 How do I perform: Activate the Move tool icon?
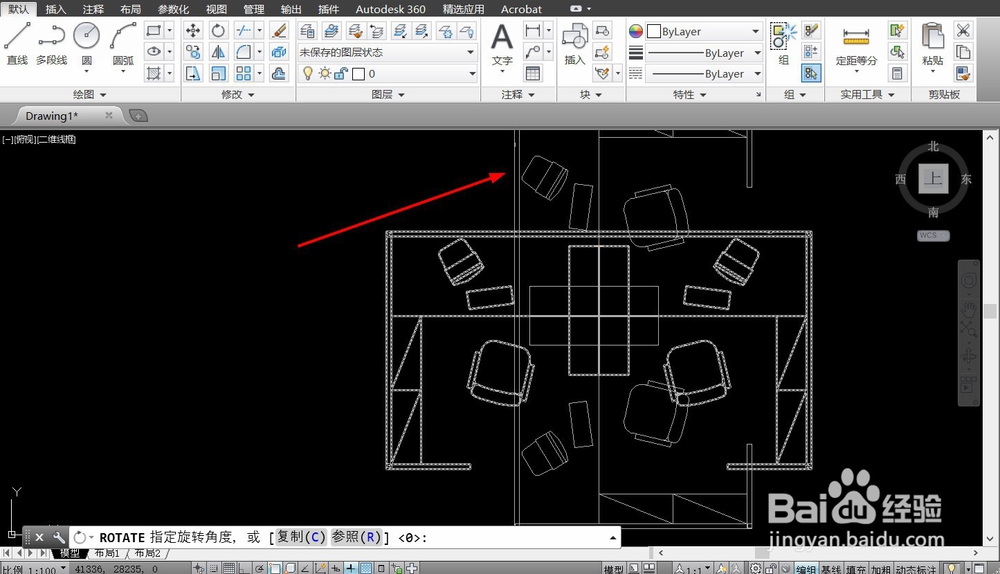pos(193,30)
